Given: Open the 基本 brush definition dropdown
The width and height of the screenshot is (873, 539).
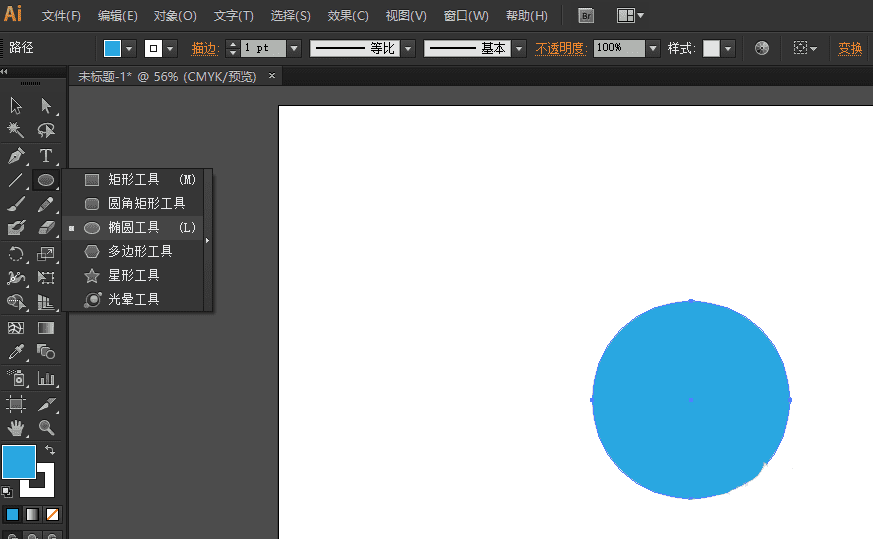Looking at the screenshot, I should (x=519, y=48).
